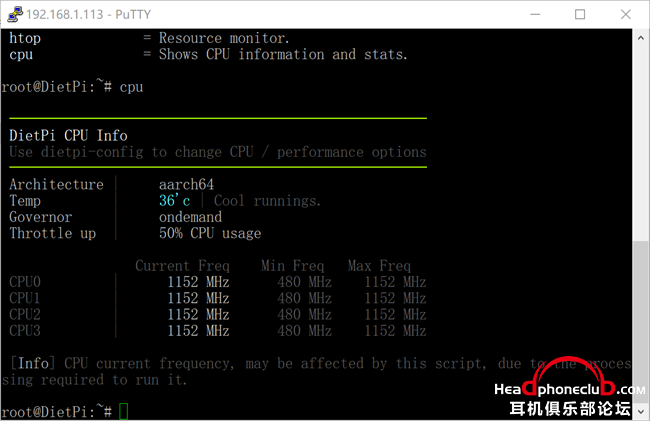Click the 'Min Freq' column header
Screen dimensions: 650x421
[293, 266]
